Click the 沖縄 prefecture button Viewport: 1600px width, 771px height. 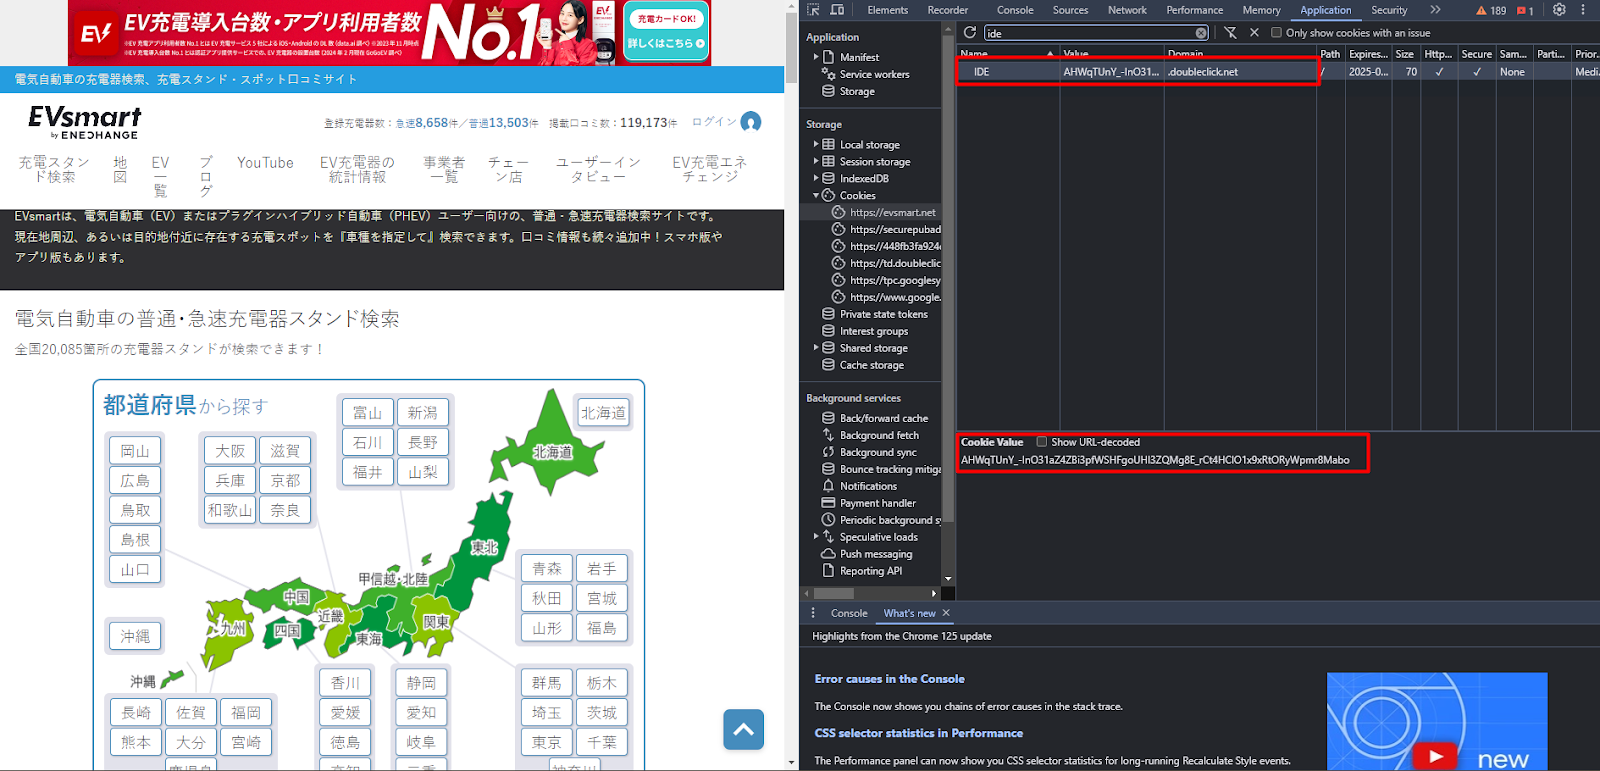point(135,636)
